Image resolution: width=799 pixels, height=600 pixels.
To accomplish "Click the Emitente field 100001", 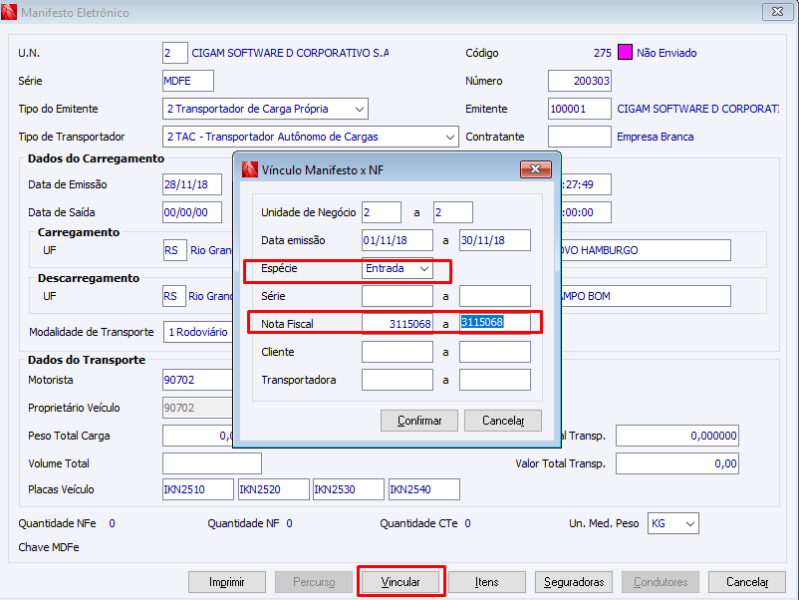I will point(579,109).
